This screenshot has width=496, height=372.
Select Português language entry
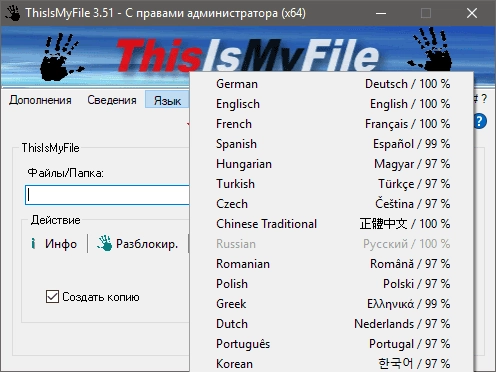point(332,344)
